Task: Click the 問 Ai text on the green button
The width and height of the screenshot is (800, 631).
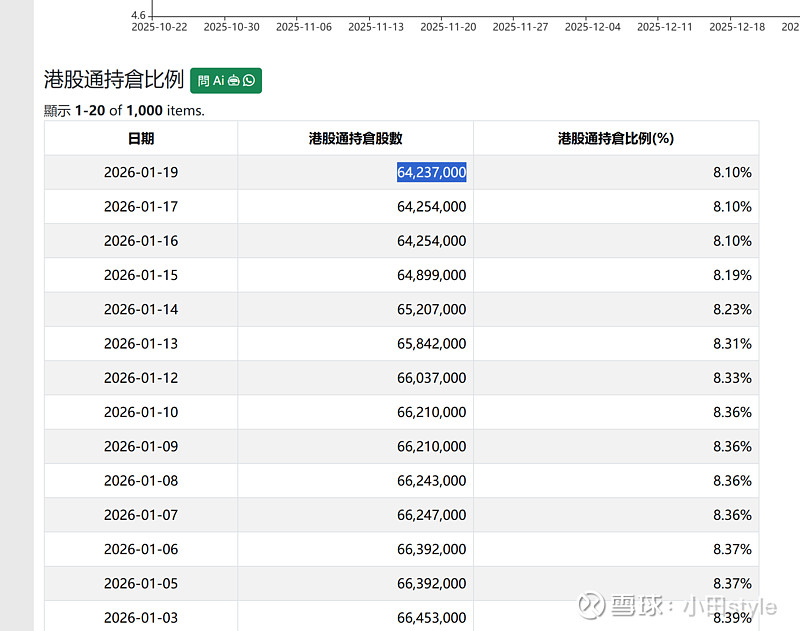Action: 211,81
